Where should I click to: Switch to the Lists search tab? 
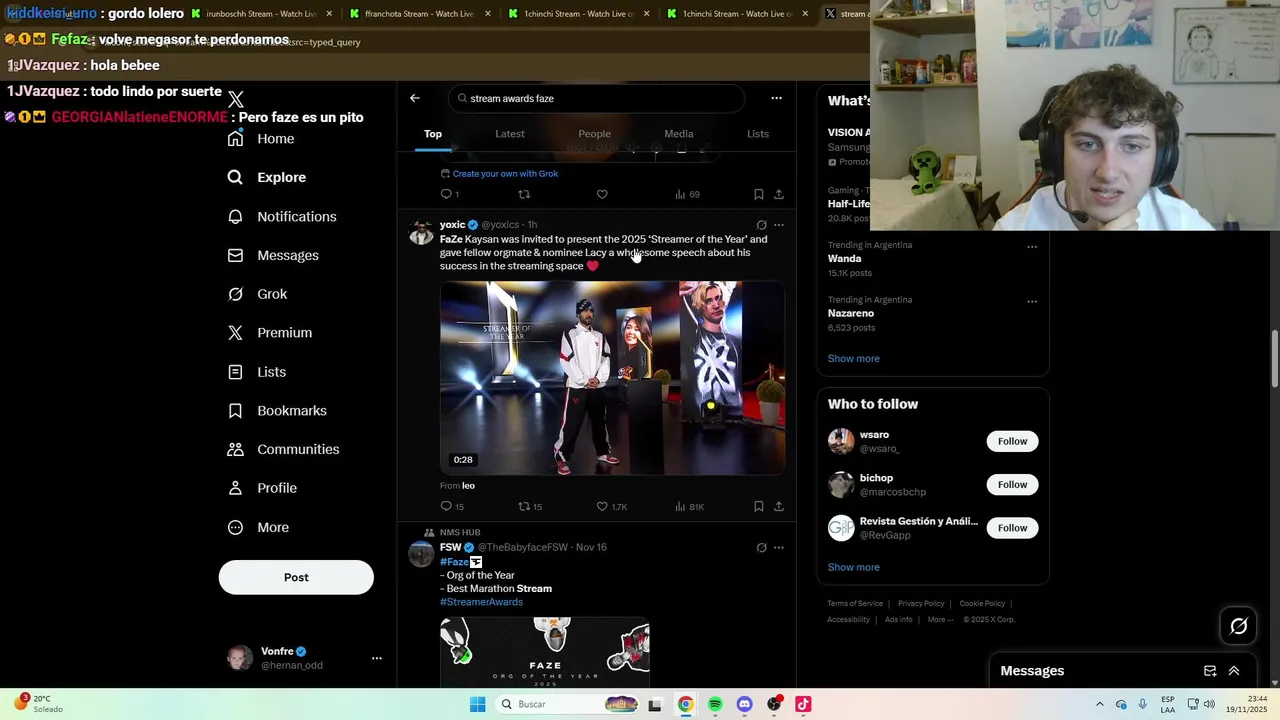pos(758,134)
